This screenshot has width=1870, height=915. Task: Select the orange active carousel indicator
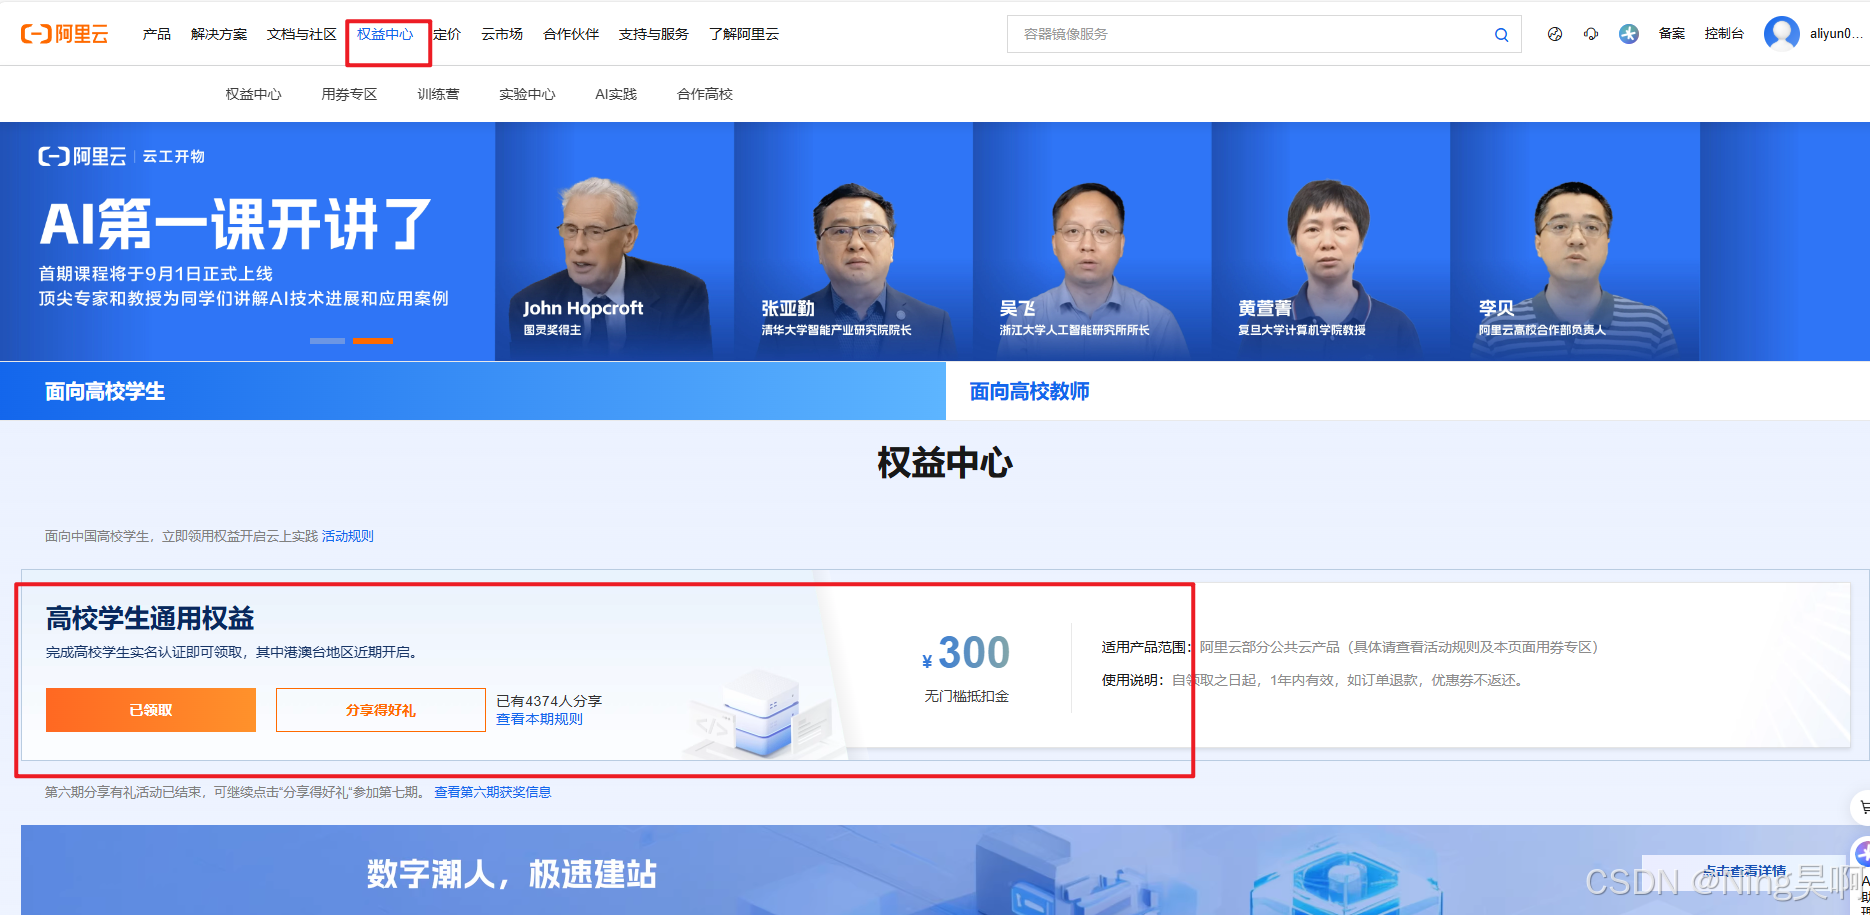pyautogui.click(x=373, y=341)
